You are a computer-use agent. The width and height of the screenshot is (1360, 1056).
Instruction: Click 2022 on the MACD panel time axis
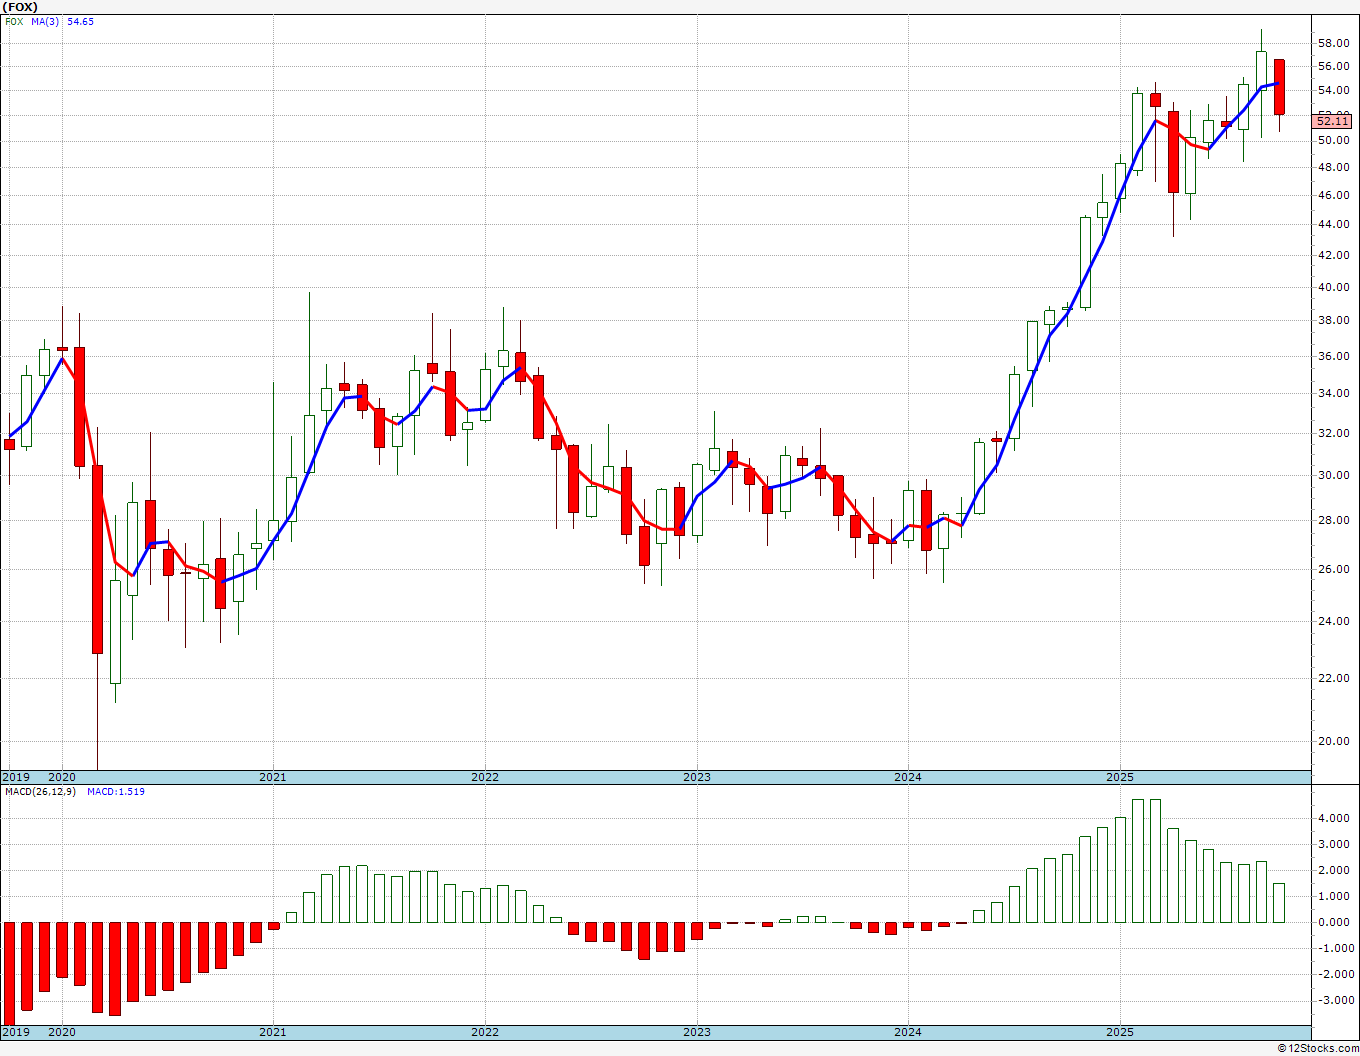tap(485, 1032)
